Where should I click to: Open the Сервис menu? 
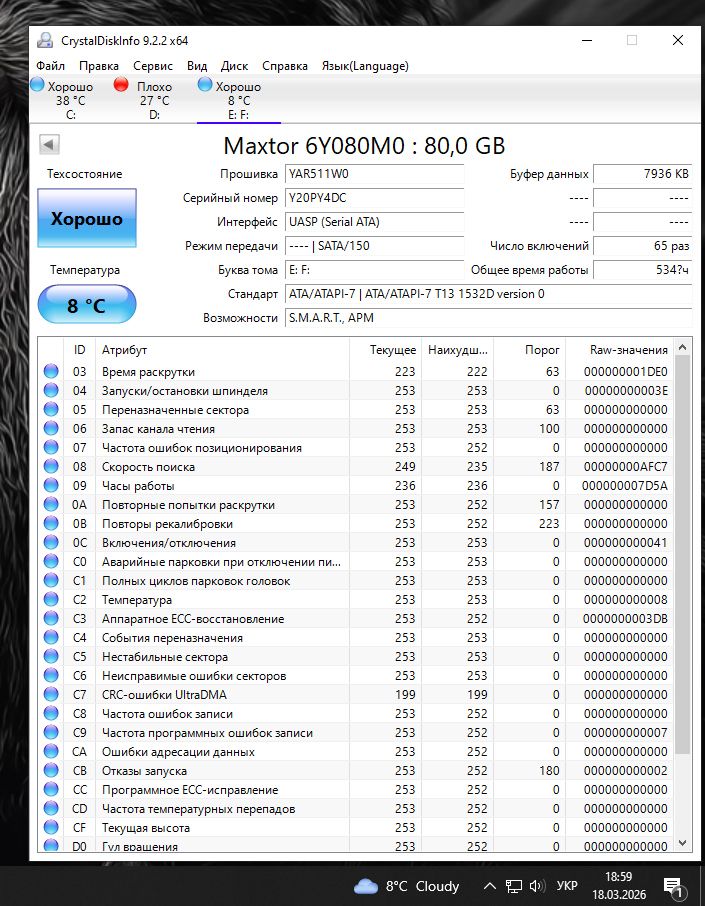153,66
